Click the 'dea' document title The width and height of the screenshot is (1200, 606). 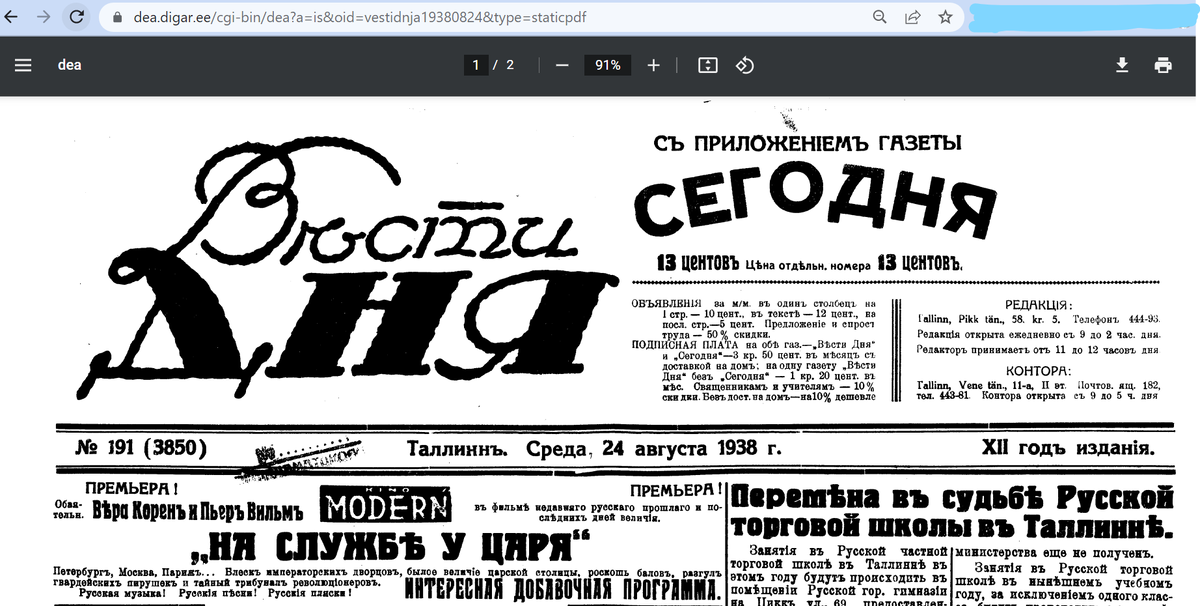tap(69, 65)
